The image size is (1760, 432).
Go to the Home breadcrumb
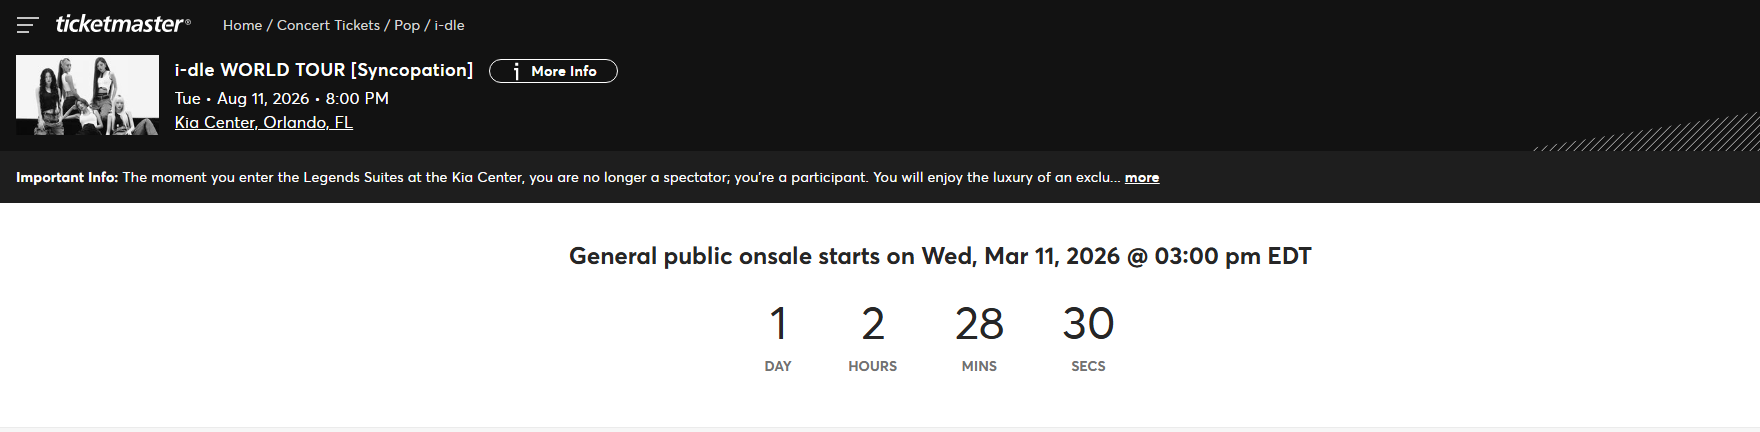pos(242,25)
